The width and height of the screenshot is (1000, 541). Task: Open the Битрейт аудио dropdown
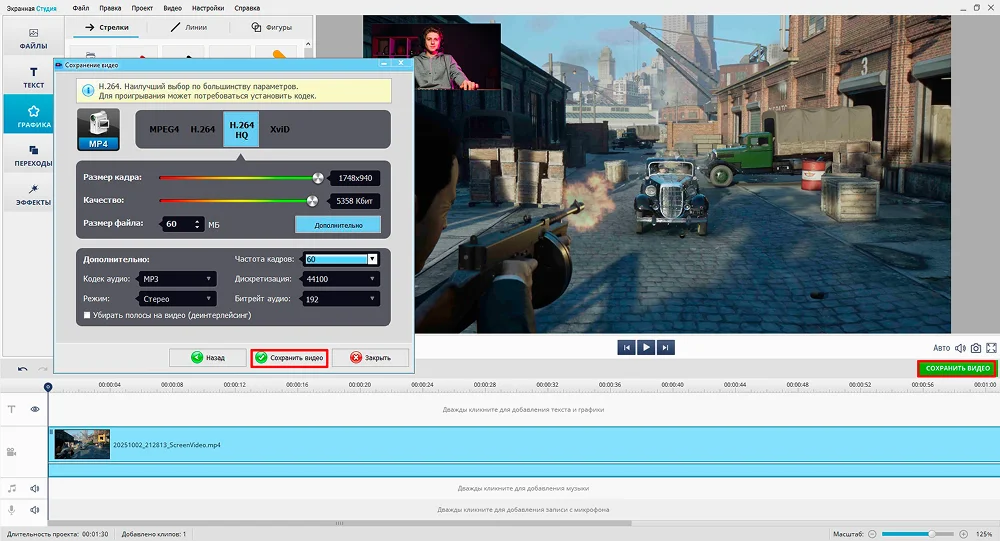click(x=342, y=299)
